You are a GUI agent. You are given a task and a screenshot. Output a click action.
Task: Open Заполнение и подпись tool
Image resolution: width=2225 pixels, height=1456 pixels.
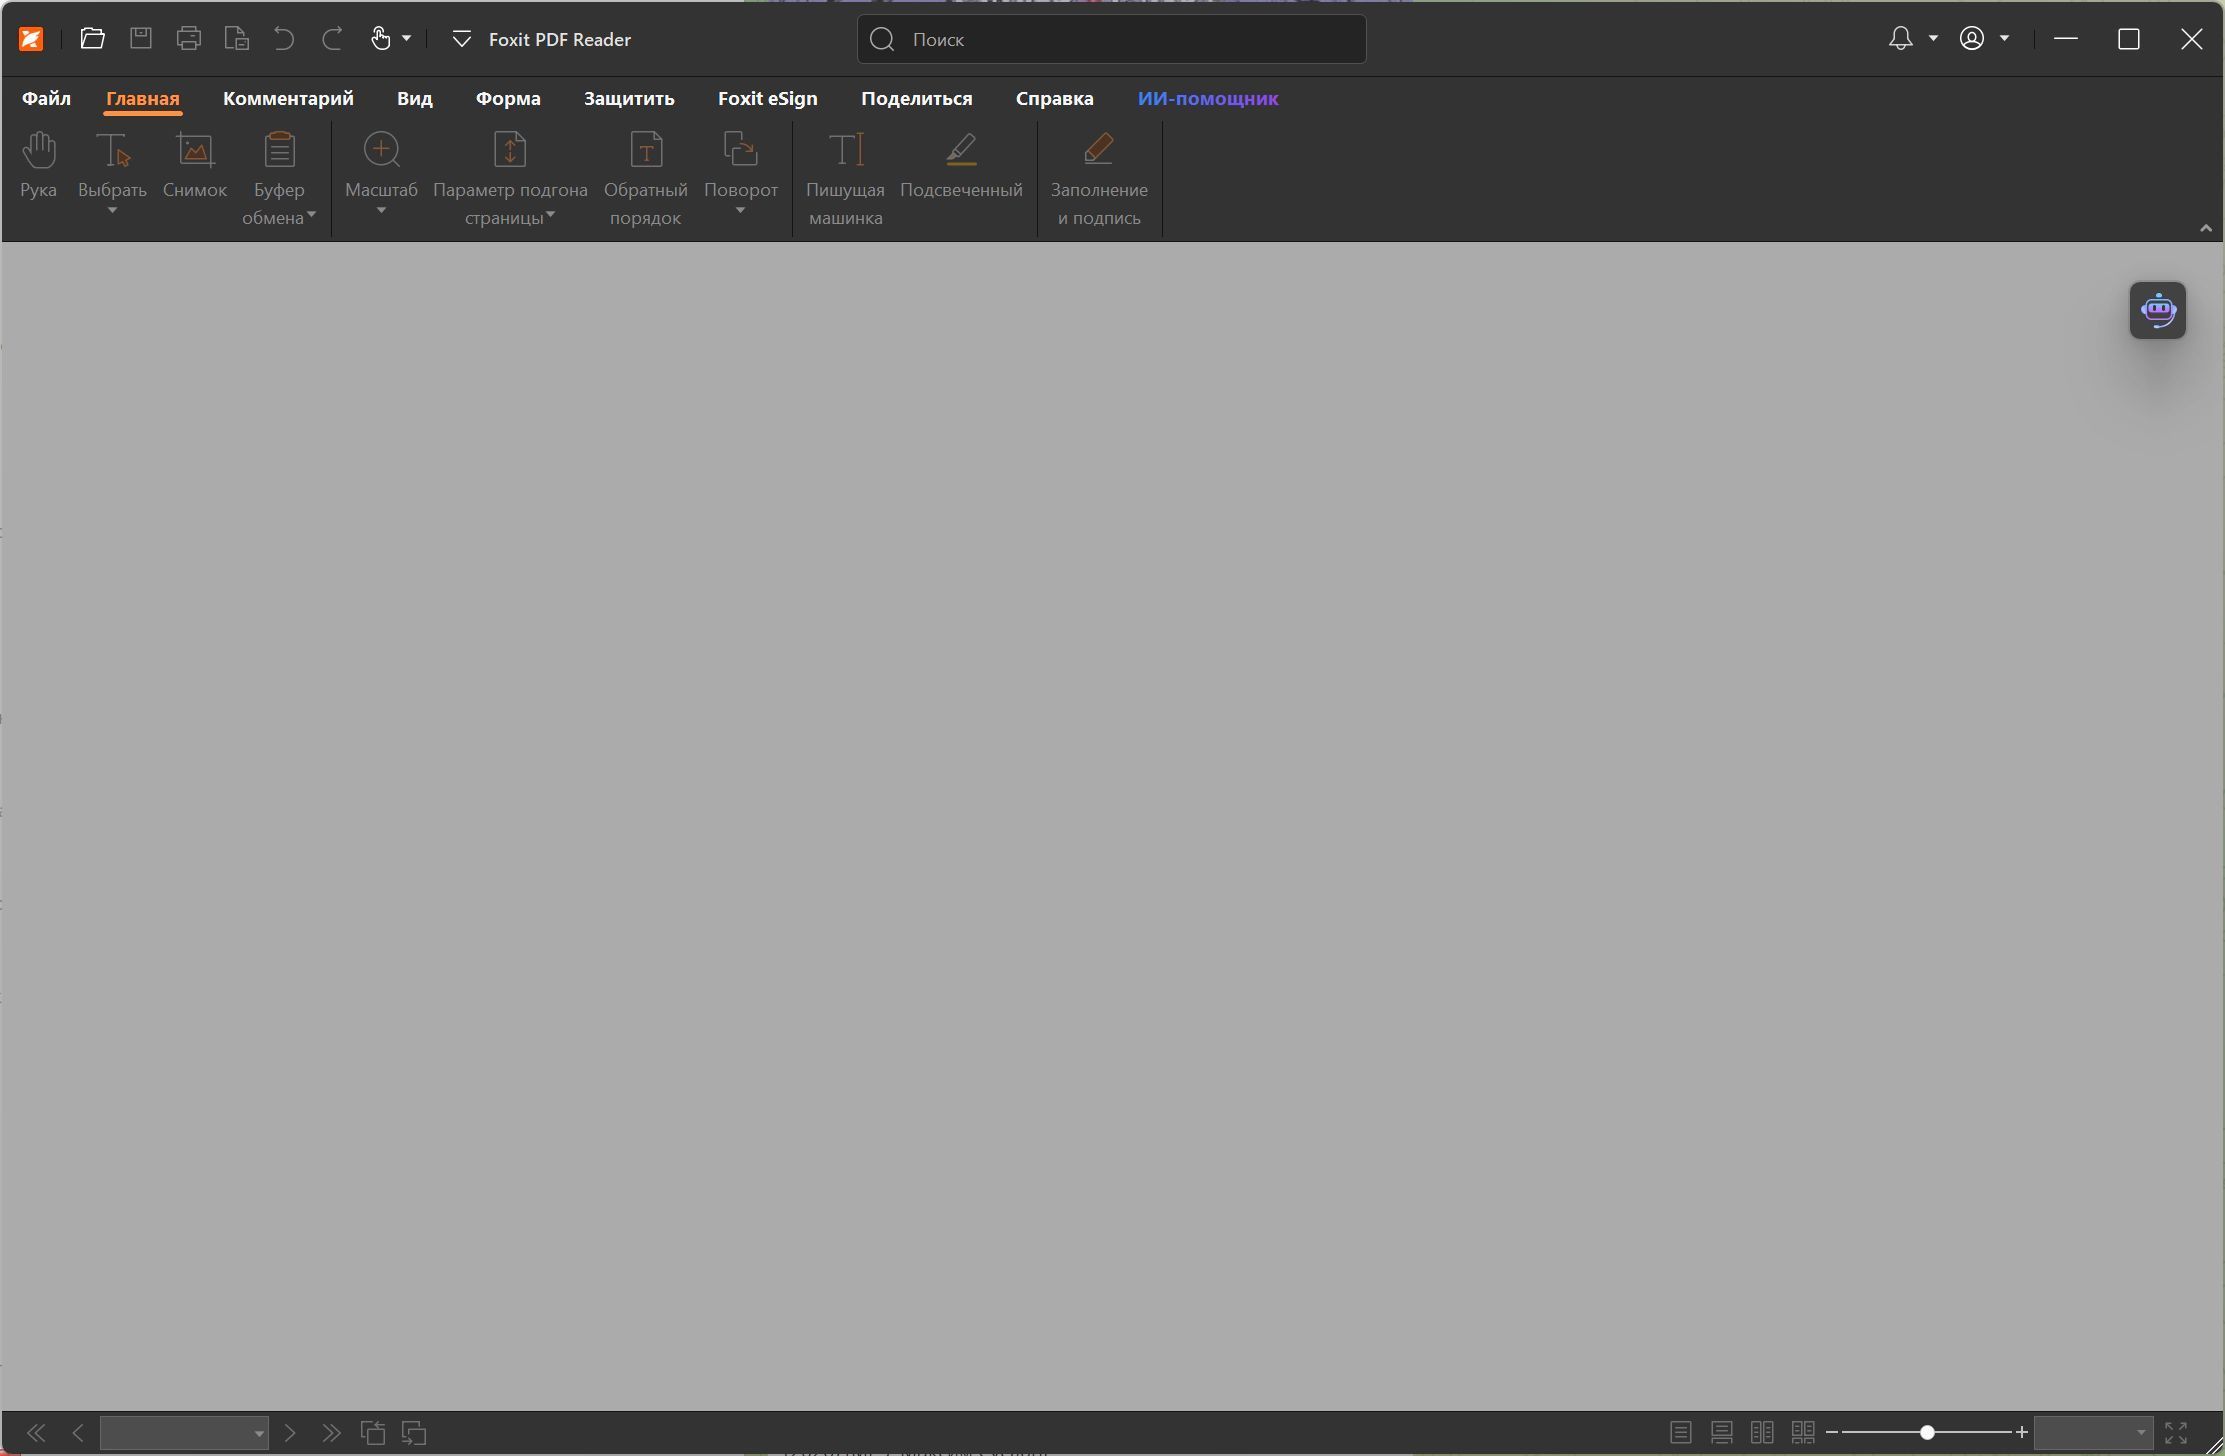1099,178
